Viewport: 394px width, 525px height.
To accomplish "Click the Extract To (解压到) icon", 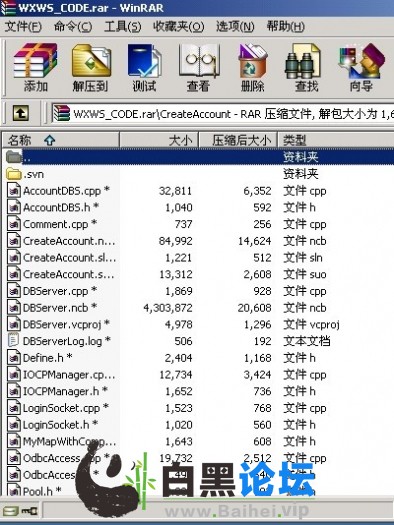I will pyautogui.click(x=91, y=68).
